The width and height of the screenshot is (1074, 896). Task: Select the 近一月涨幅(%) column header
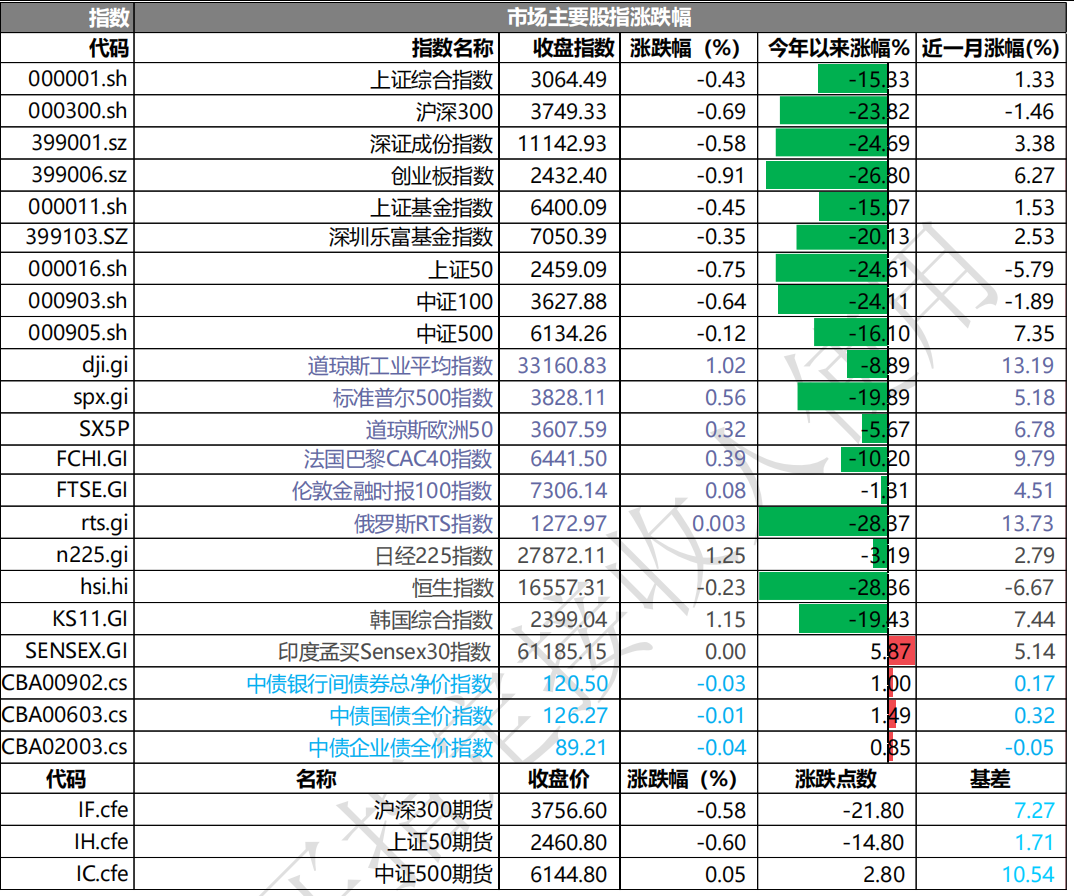tap(988, 48)
